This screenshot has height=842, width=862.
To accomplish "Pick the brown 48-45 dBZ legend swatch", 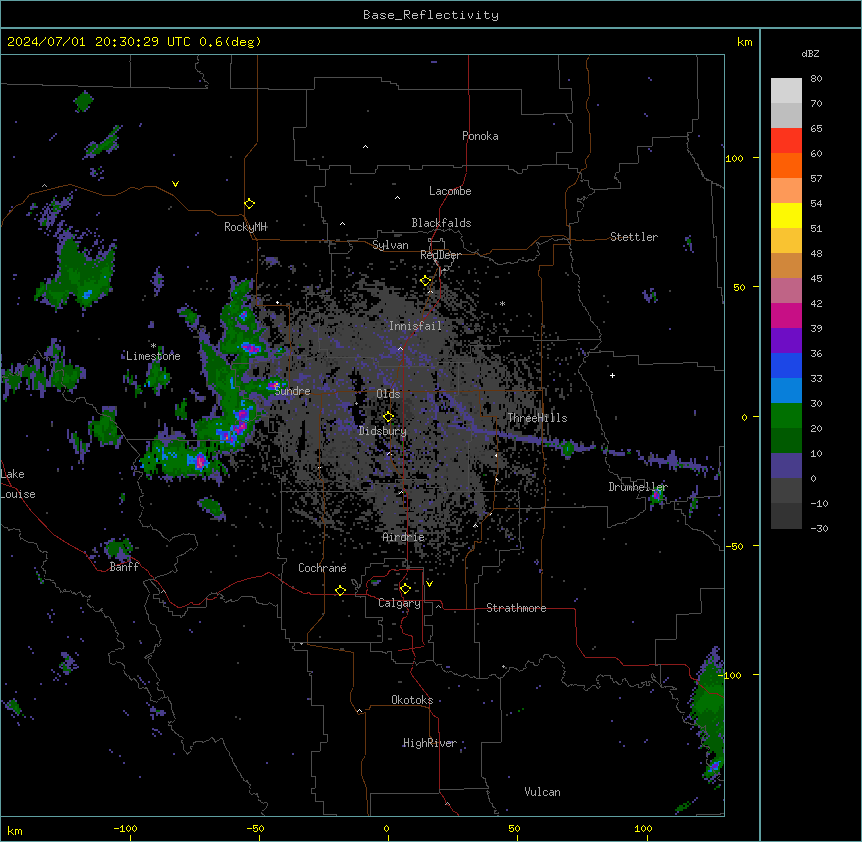I will pyautogui.click(x=786, y=265).
